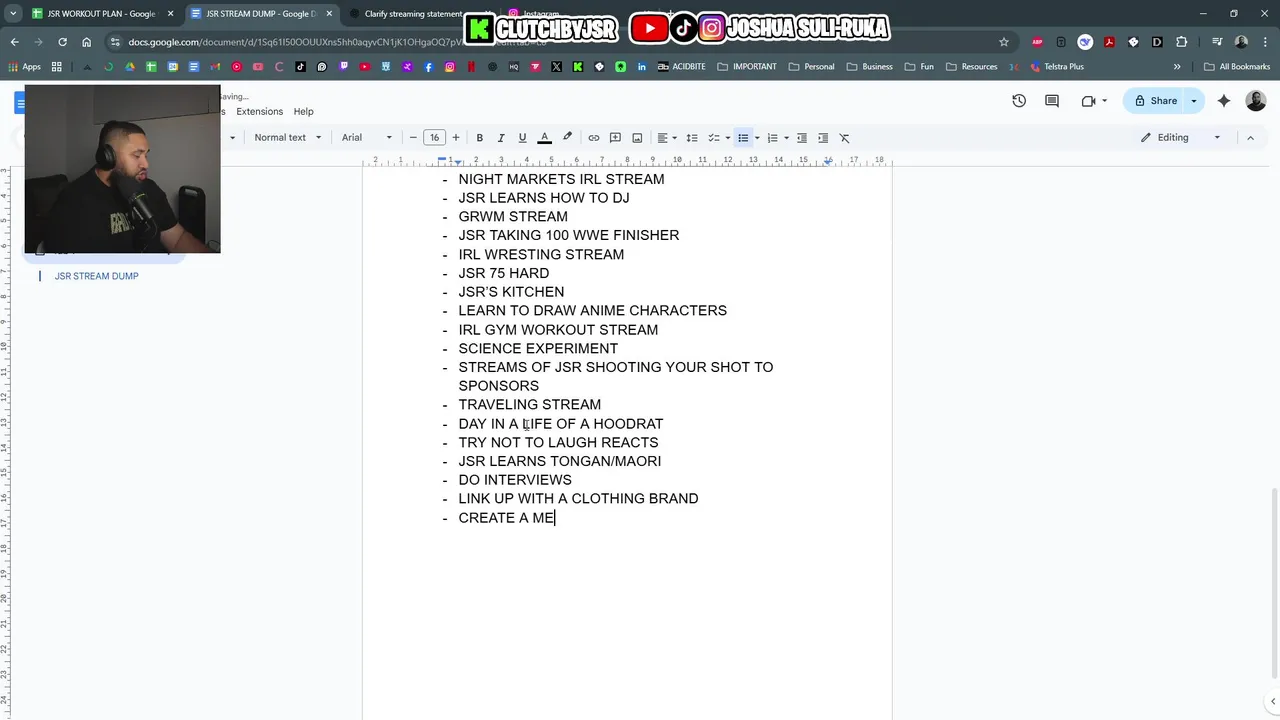Insert an image from the toolbar
This screenshot has width=1280, height=720.
(637, 138)
